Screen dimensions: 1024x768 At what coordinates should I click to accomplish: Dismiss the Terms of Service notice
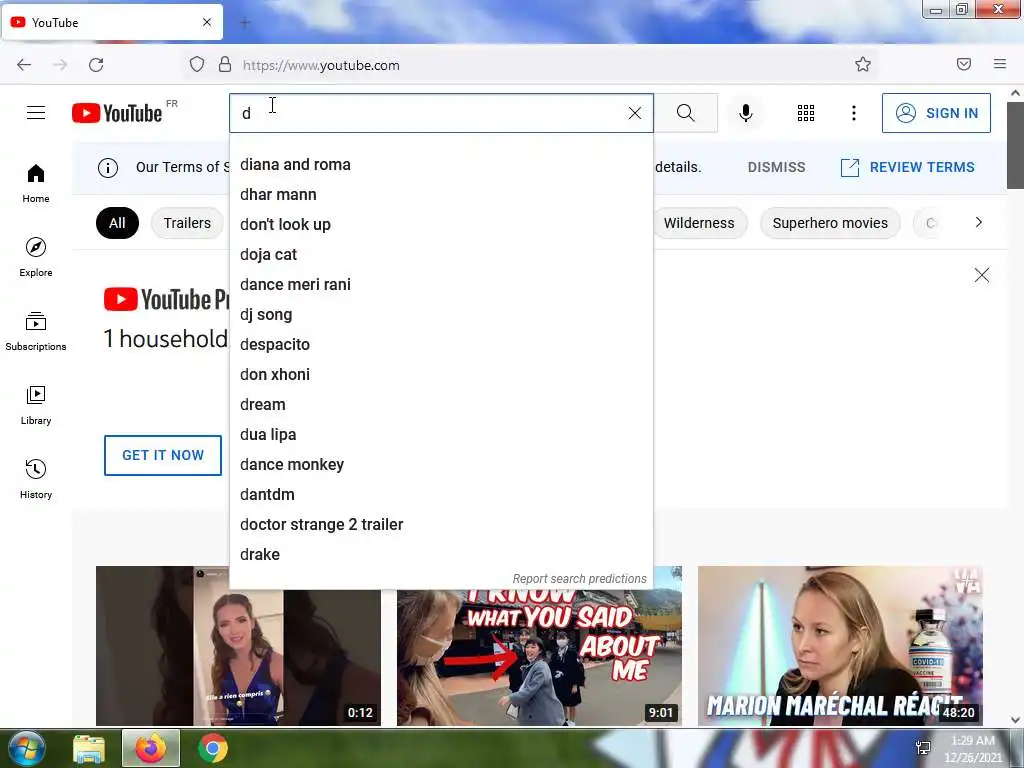[776, 167]
